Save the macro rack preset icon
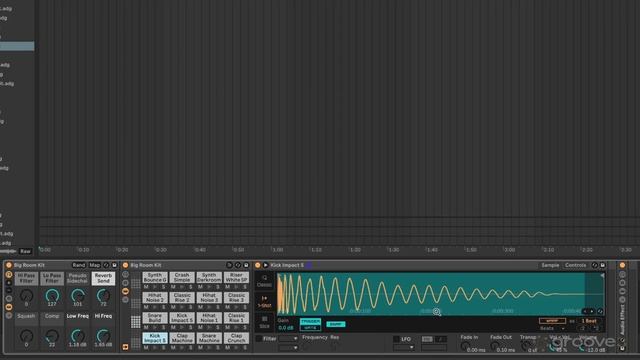The height and width of the screenshot is (360, 640). 114,265
